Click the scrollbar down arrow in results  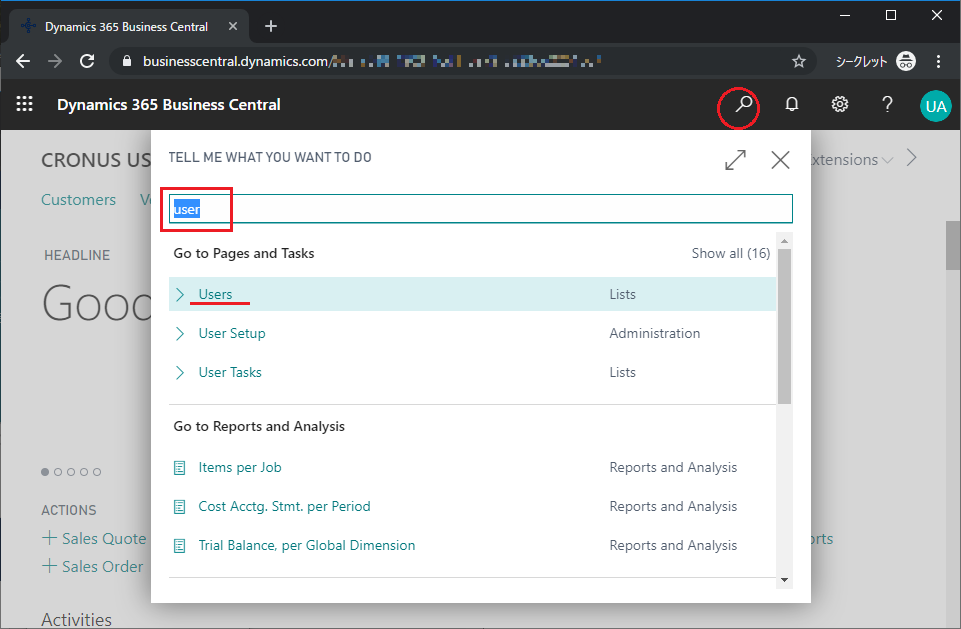784,580
